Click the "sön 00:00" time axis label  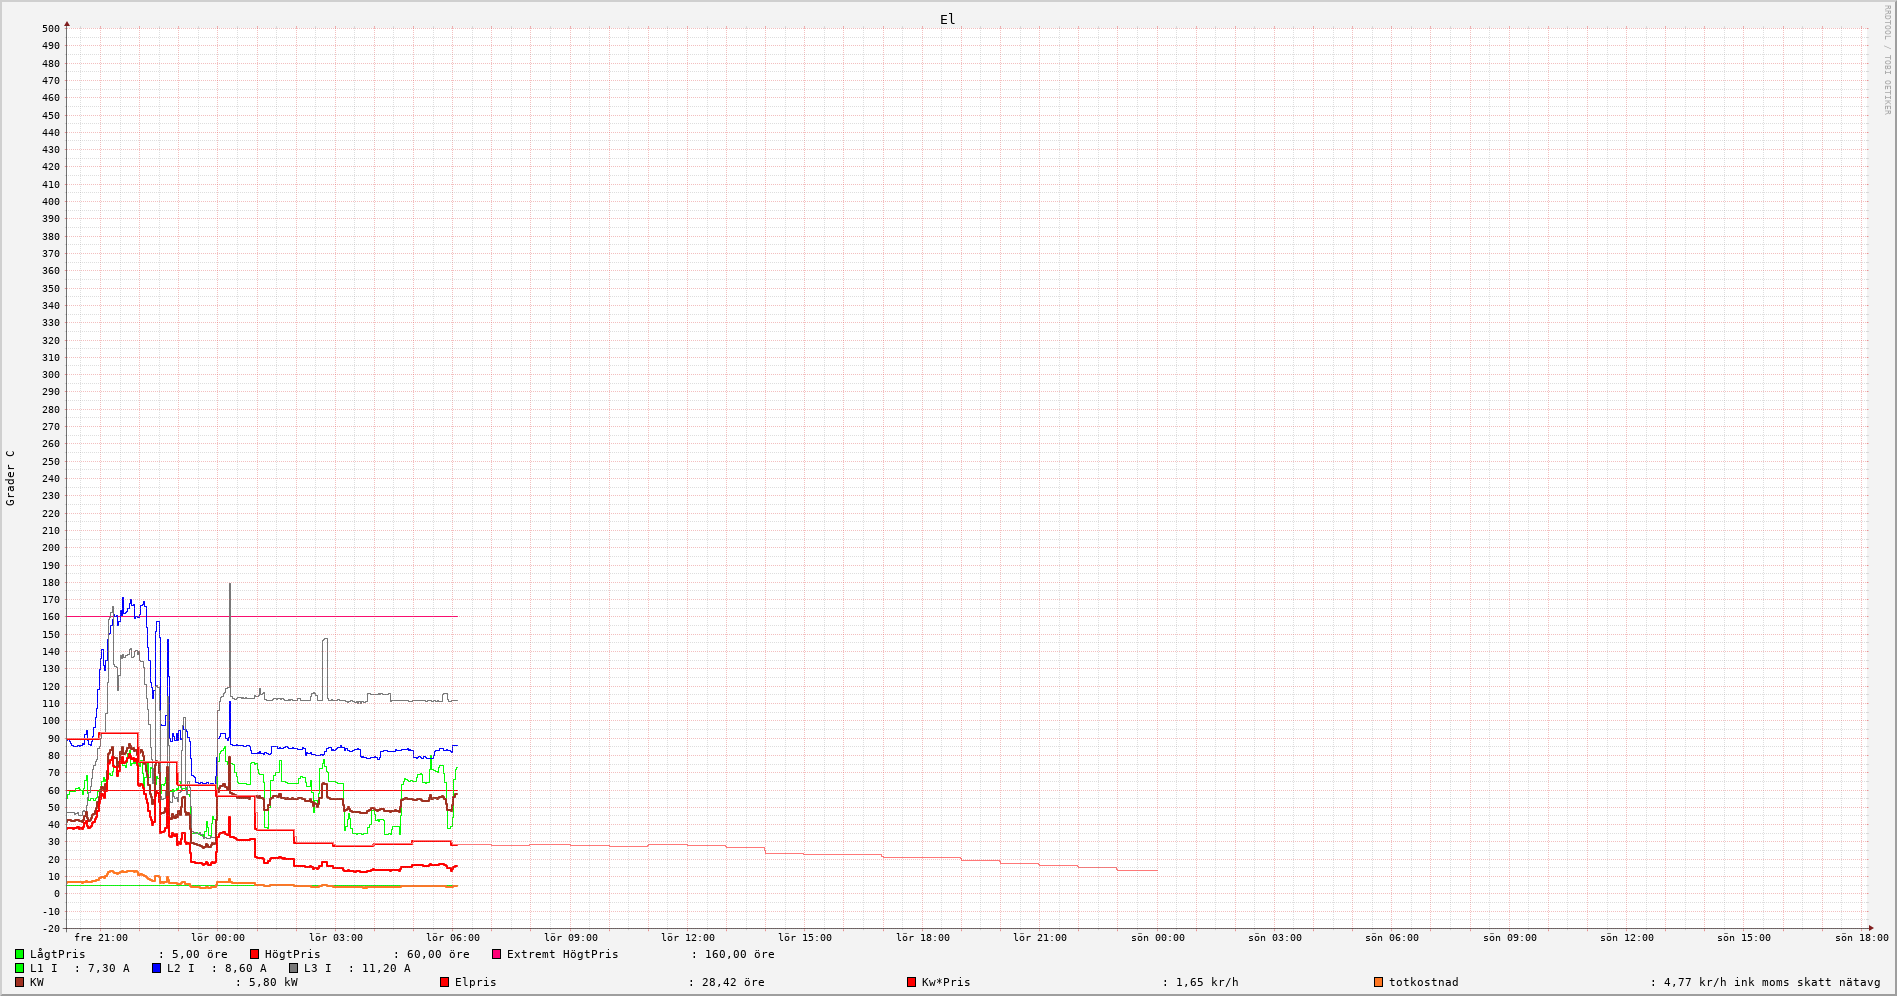(1158, 938)
